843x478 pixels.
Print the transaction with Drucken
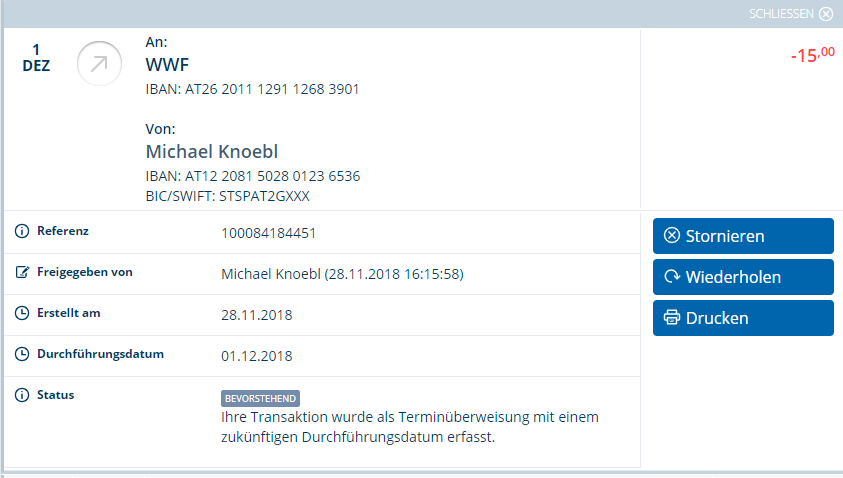click(x=743, y=318)
